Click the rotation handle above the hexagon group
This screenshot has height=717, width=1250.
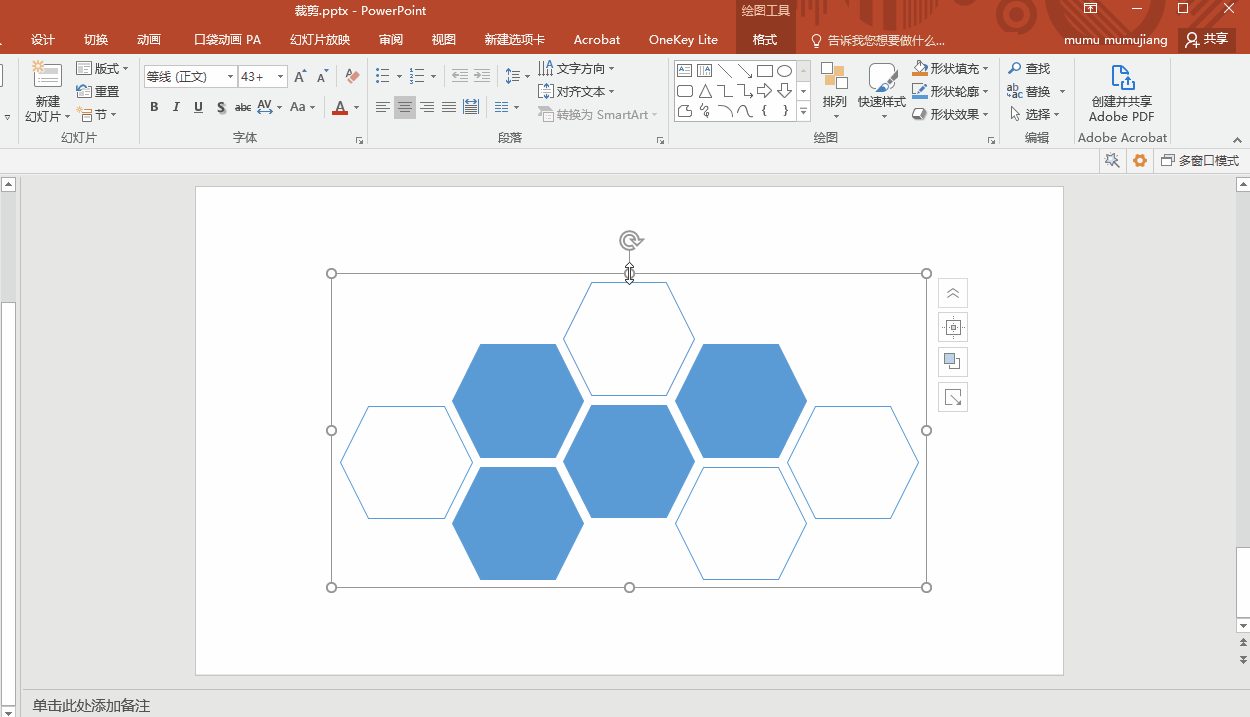(x=630, y=241)
